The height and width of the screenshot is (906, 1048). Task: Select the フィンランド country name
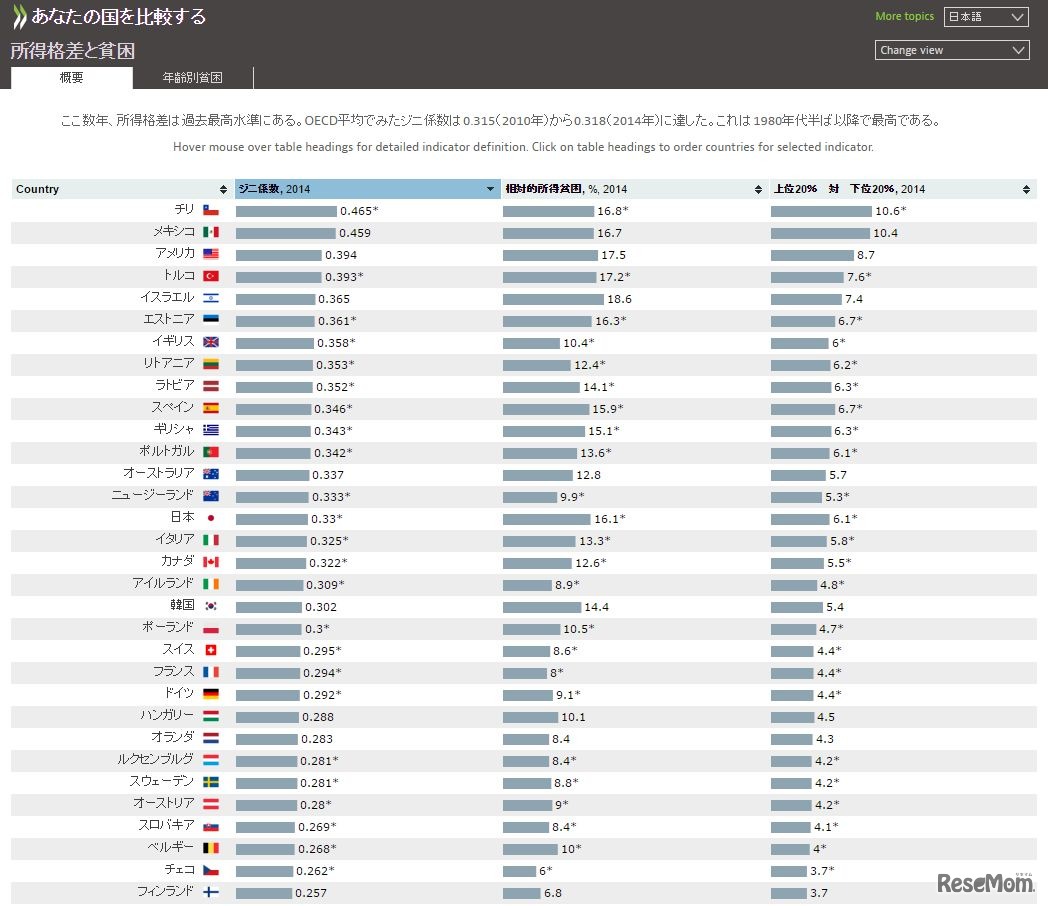point(165,891)
